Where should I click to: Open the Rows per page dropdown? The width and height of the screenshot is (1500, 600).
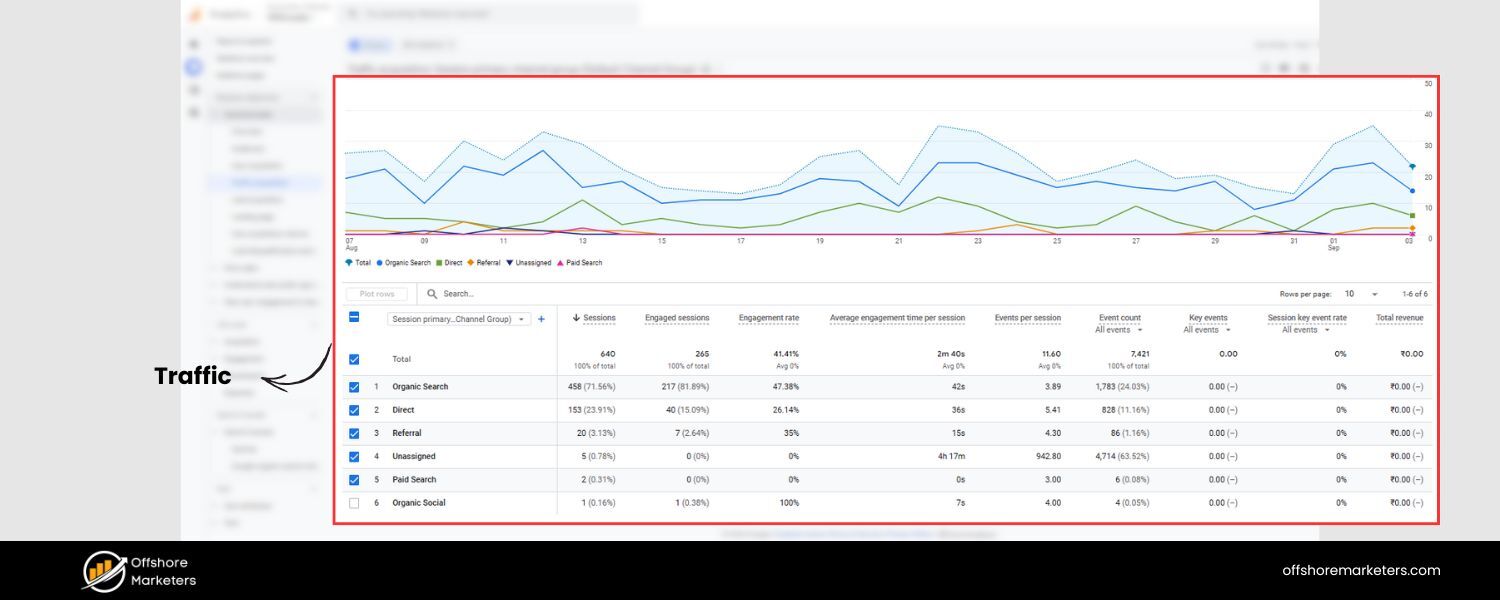[1364, 293]
